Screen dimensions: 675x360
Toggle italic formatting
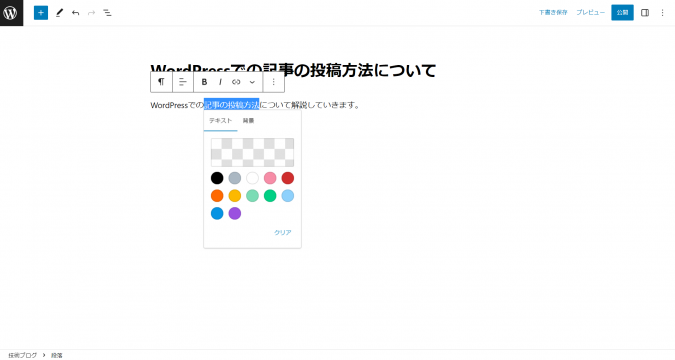click(220, 82)
